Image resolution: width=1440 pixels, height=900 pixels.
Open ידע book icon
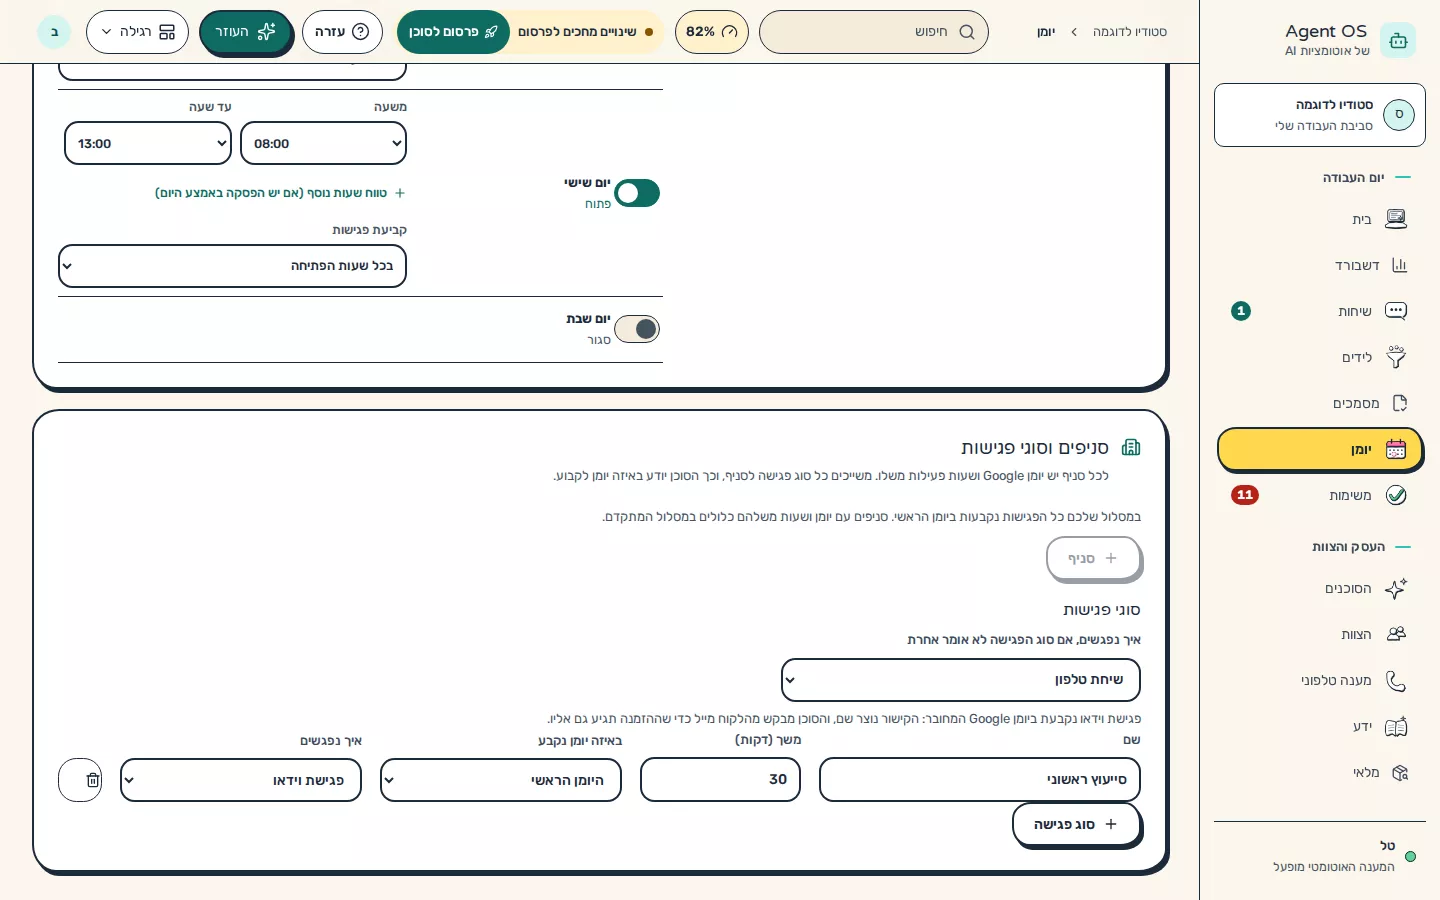click(x=1396, y=726)
